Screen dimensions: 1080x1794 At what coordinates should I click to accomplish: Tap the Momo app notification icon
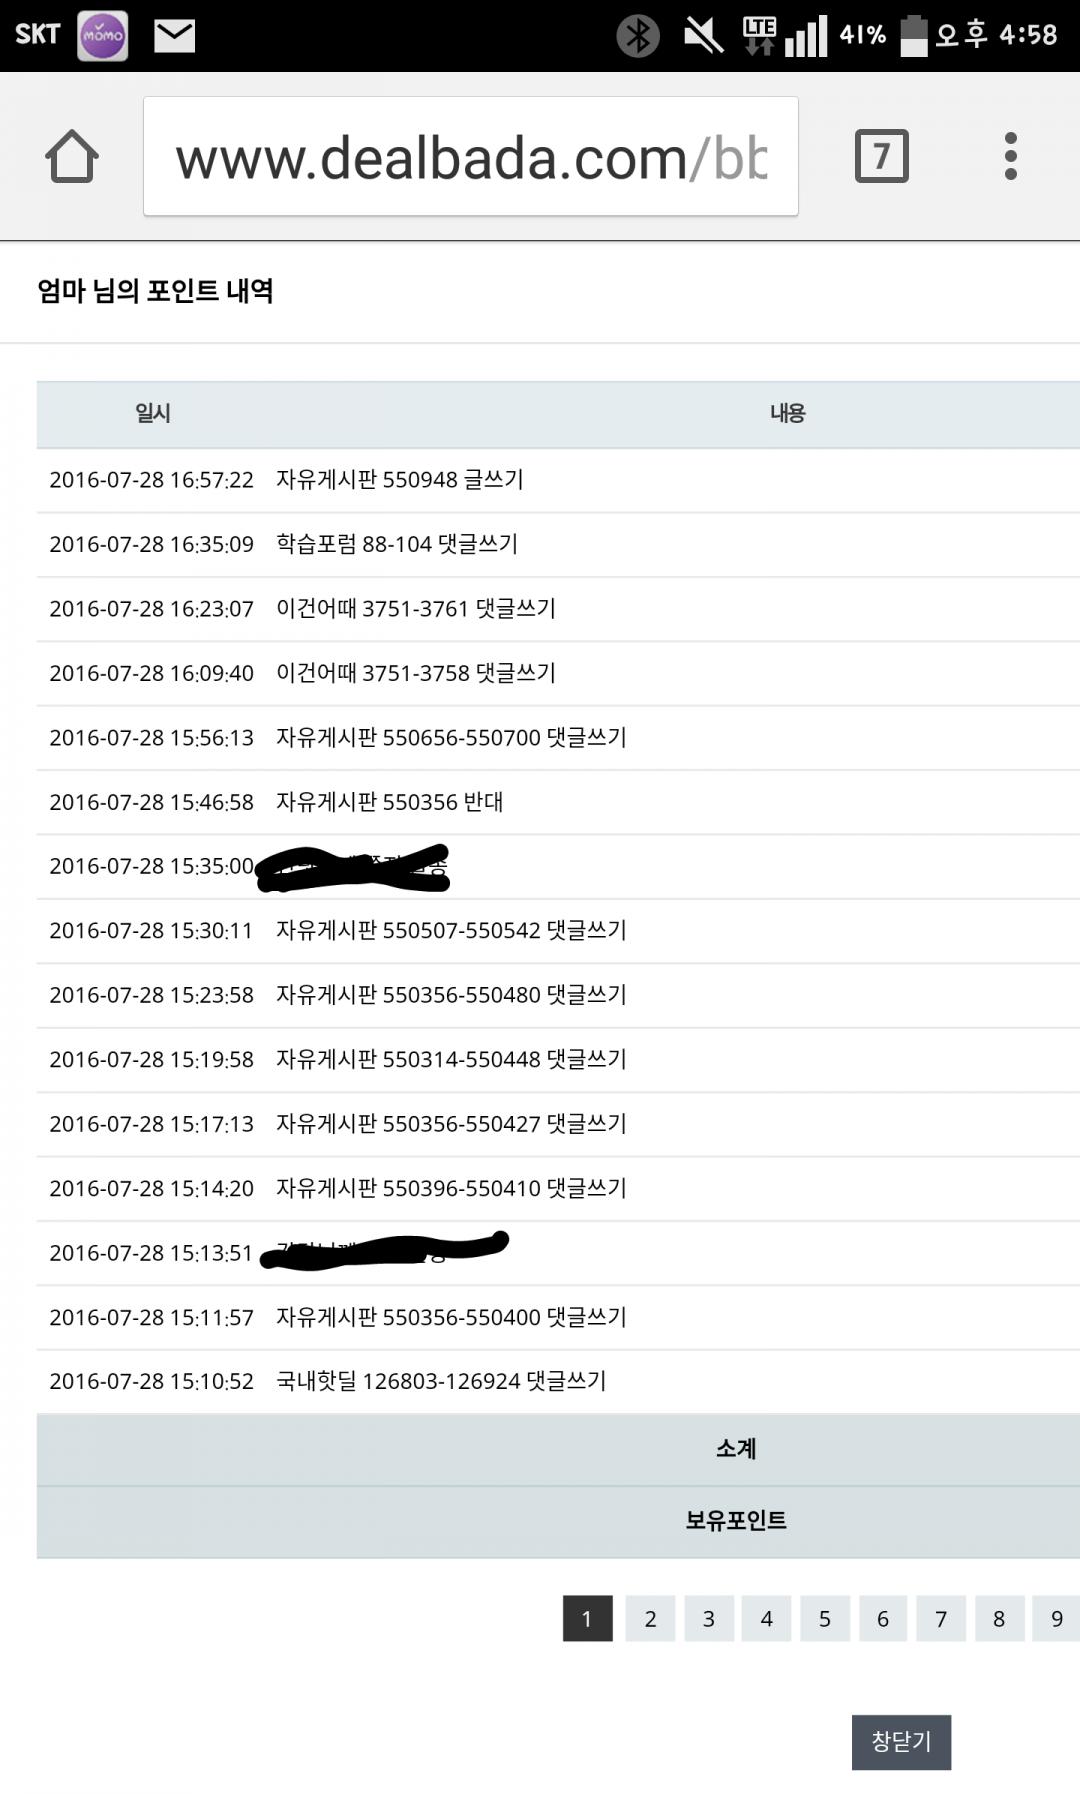click(x=103, y=36)
